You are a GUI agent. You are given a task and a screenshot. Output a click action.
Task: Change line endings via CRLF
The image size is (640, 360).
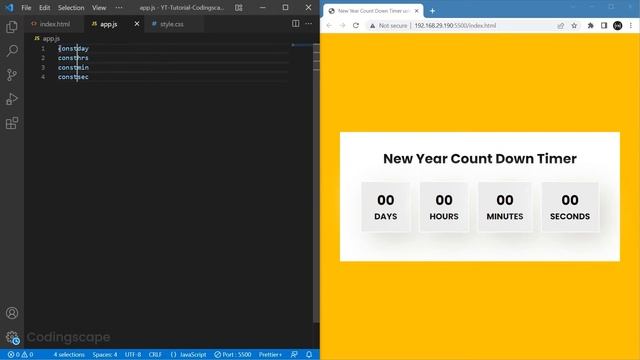click(x=155, y=354)
